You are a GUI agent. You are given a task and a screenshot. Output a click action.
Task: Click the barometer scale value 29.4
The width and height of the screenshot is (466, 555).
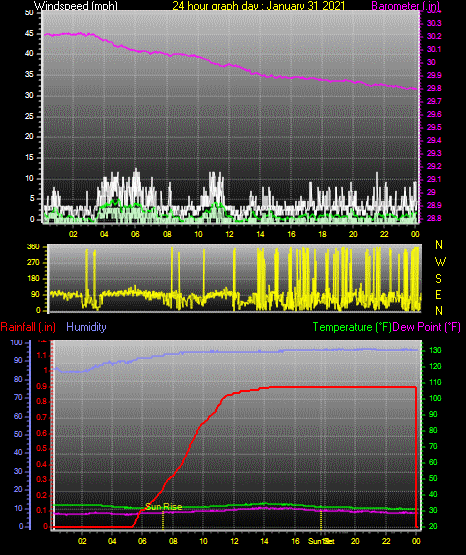(x=434, y=141)
